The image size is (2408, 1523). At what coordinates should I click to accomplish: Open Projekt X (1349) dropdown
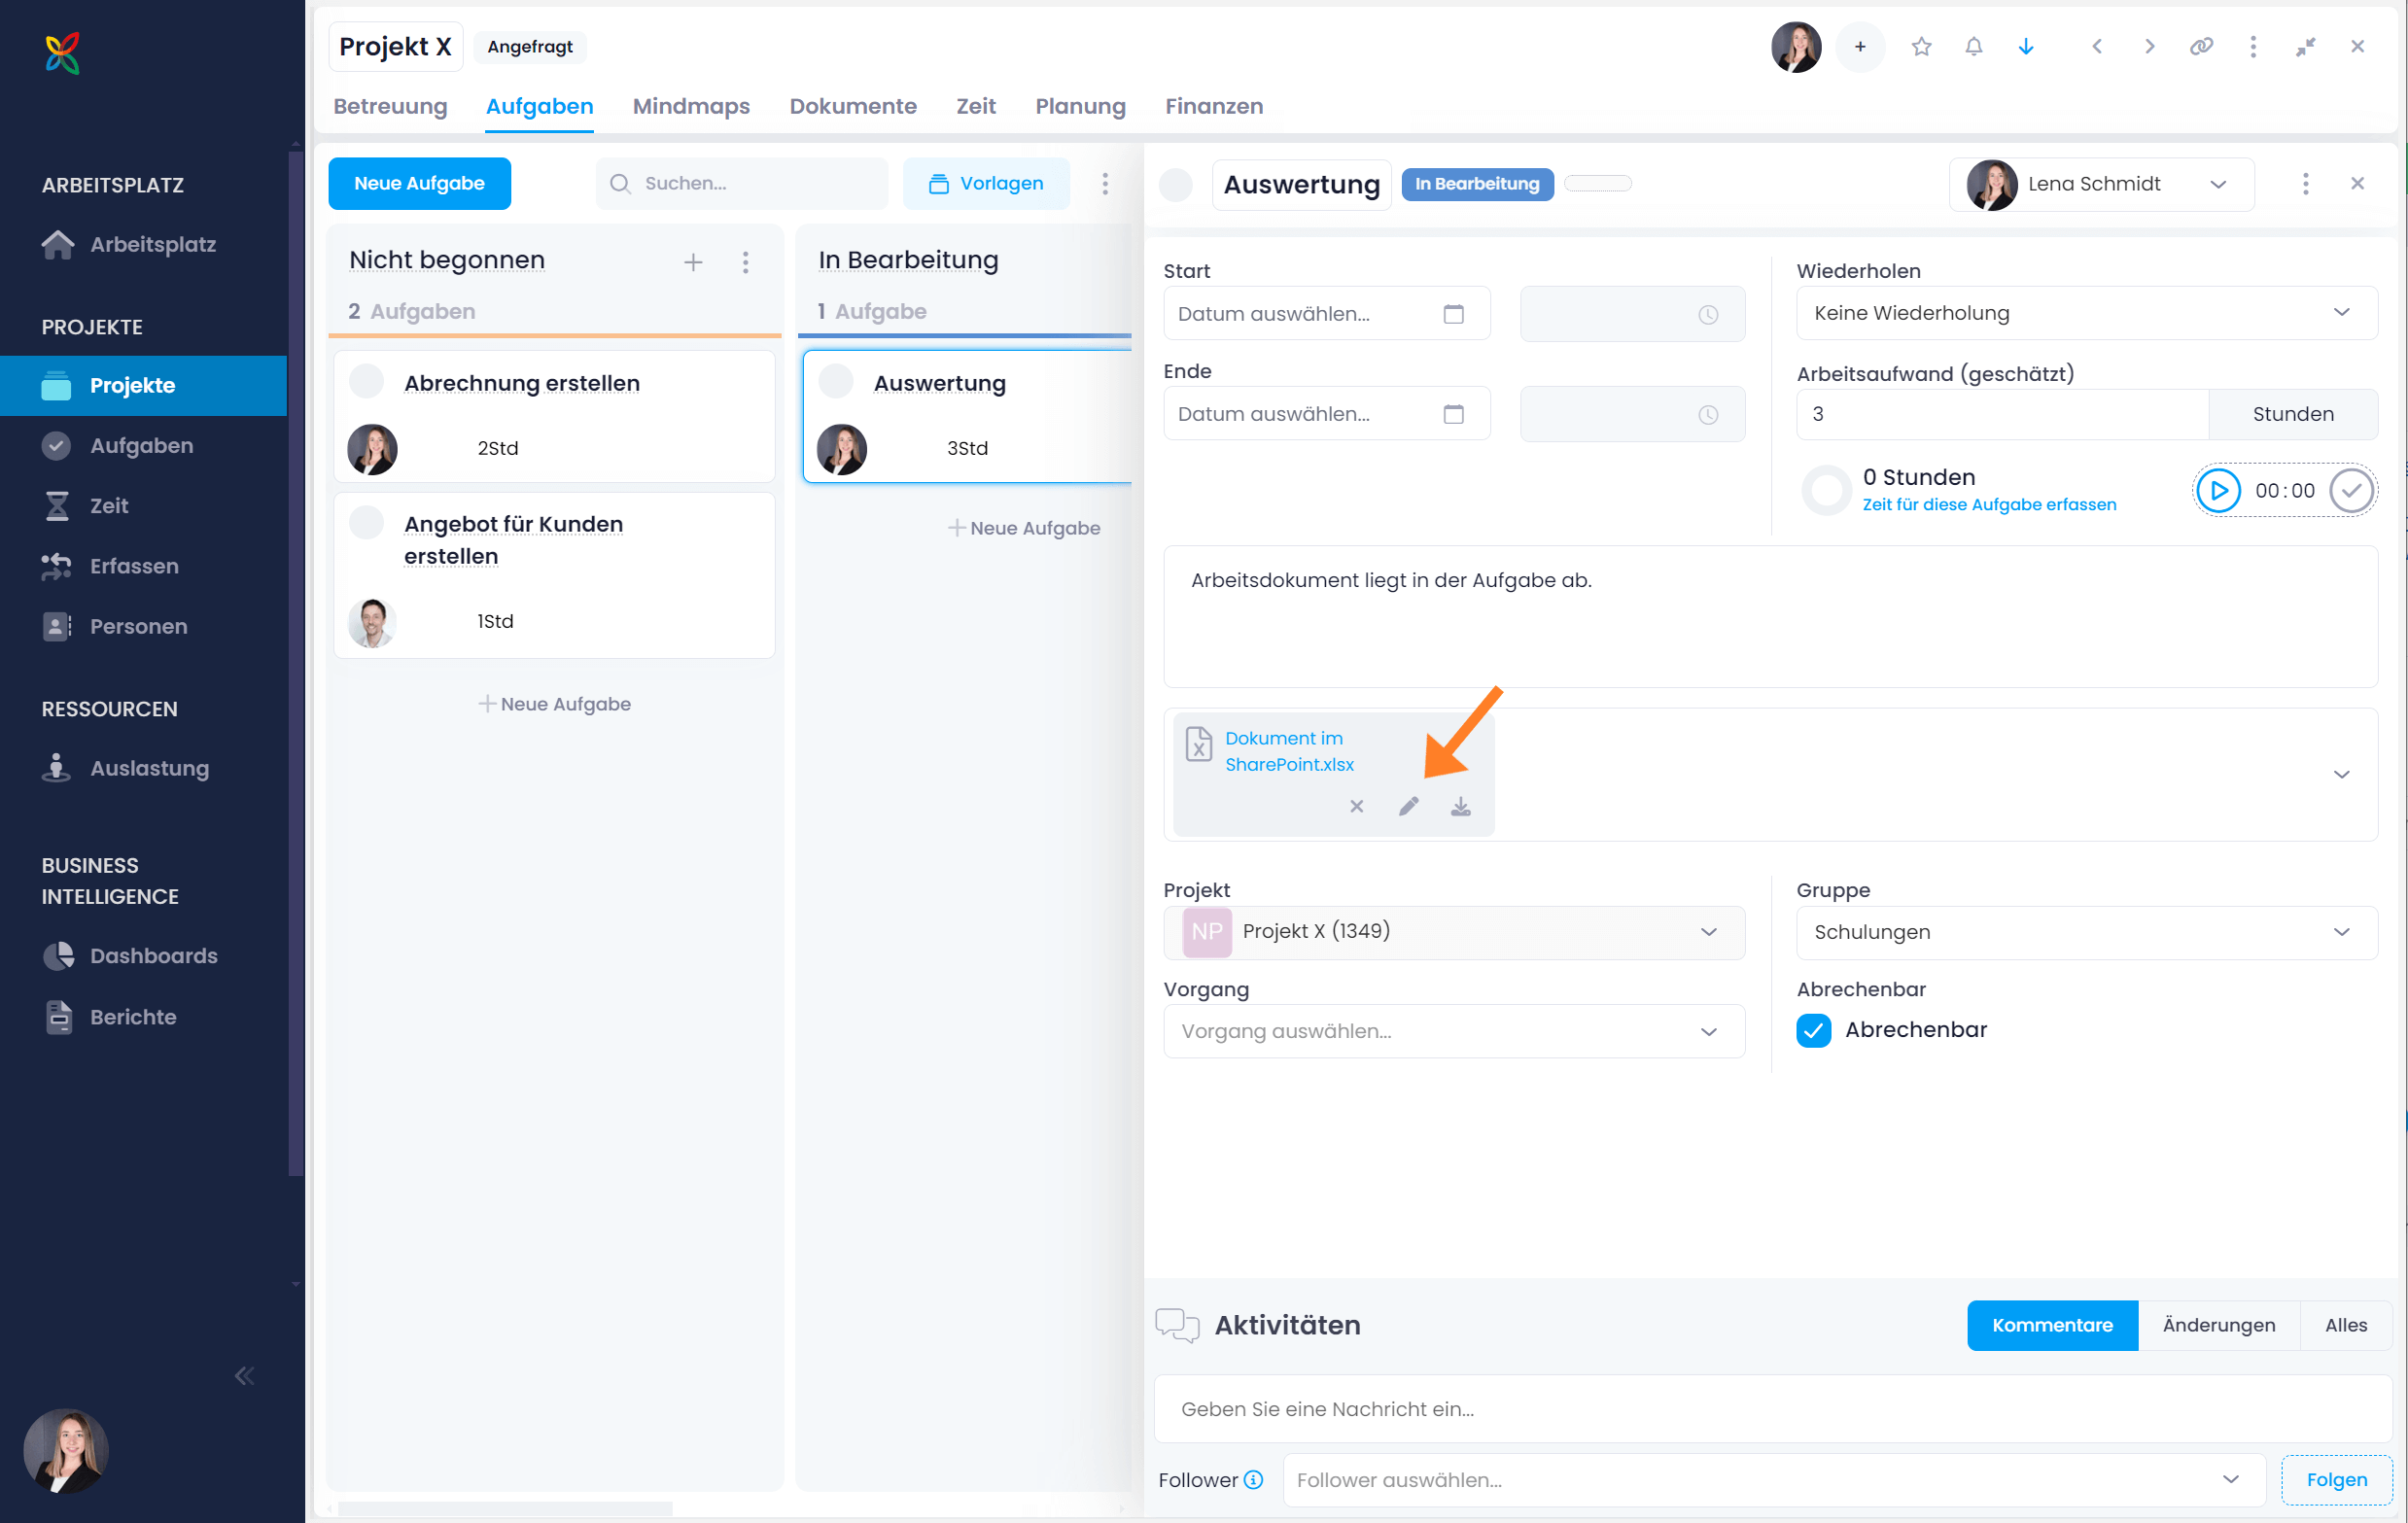point(1454,932)
